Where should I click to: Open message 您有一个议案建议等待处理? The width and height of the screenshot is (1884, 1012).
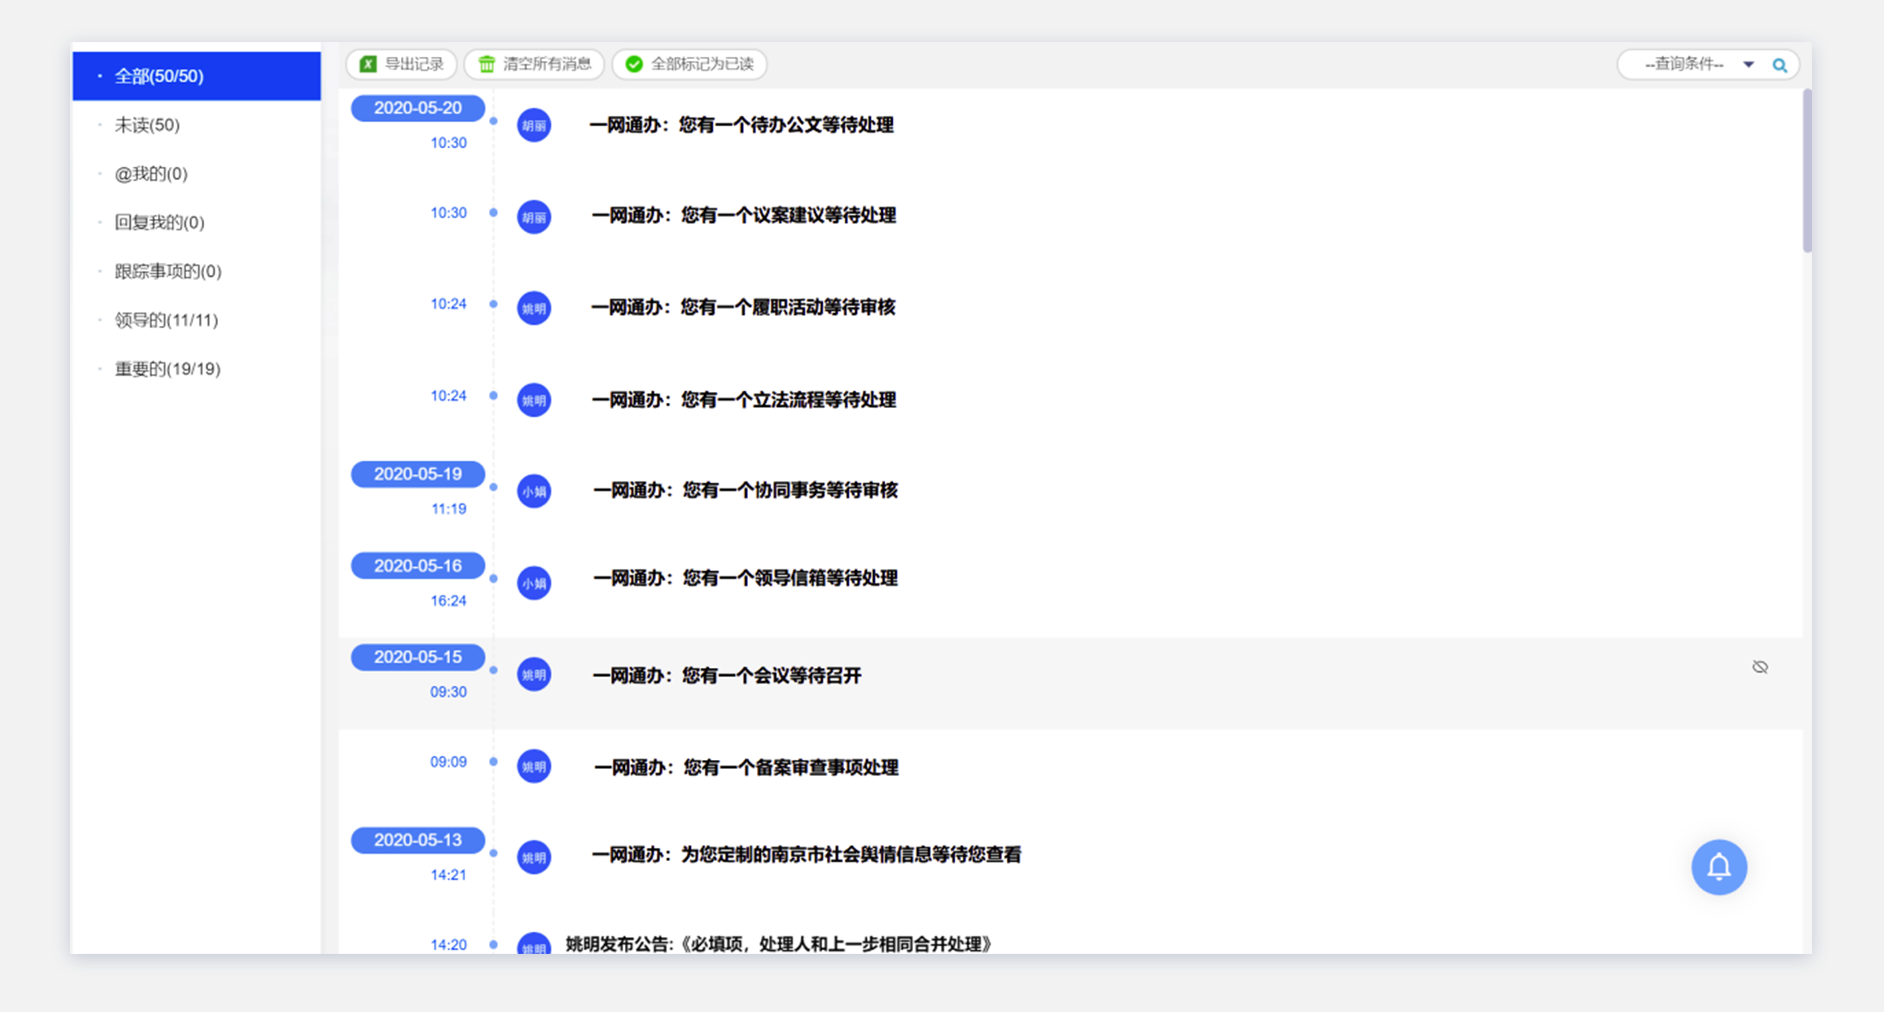743,216
